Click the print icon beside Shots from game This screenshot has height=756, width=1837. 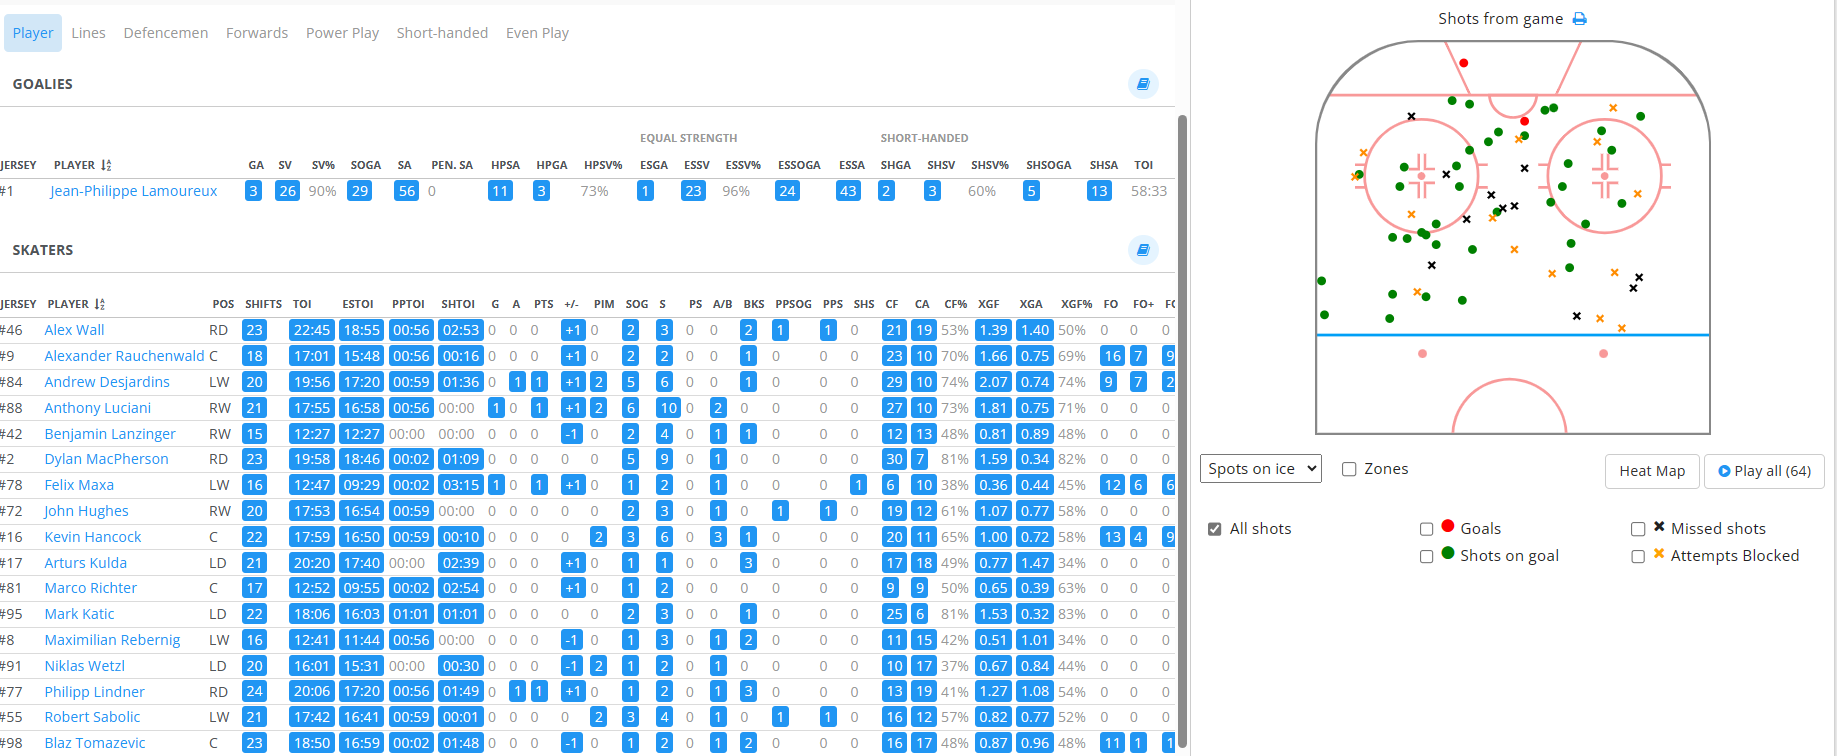[1580, 19]
